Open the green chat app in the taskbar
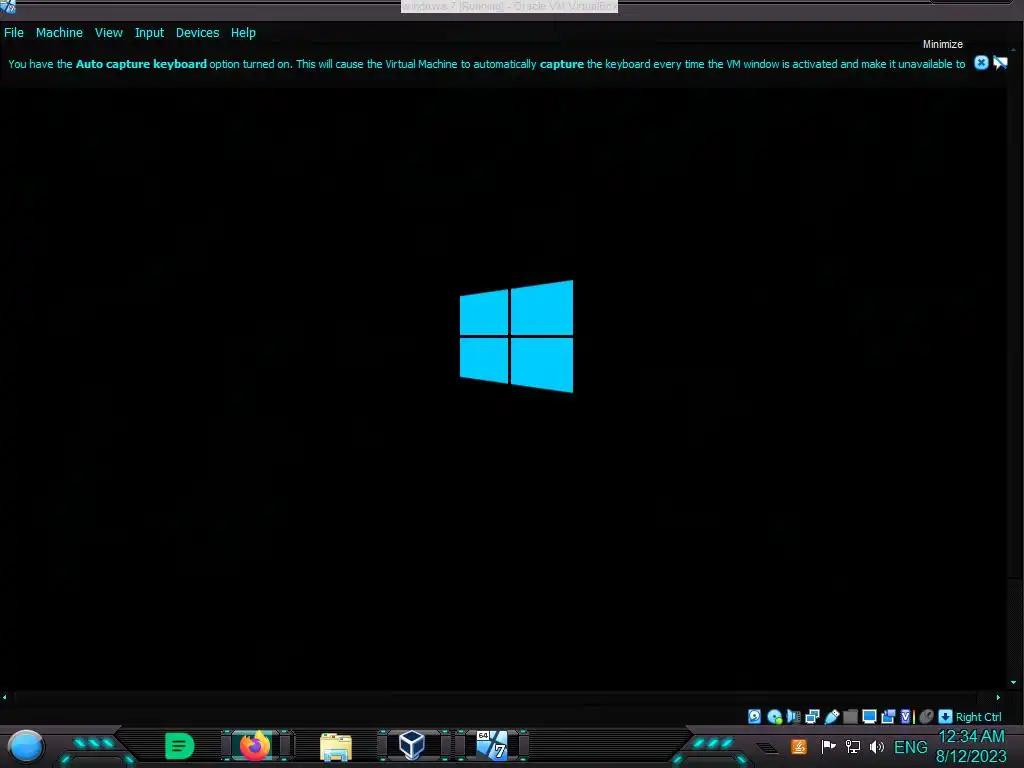 [179, 746]
